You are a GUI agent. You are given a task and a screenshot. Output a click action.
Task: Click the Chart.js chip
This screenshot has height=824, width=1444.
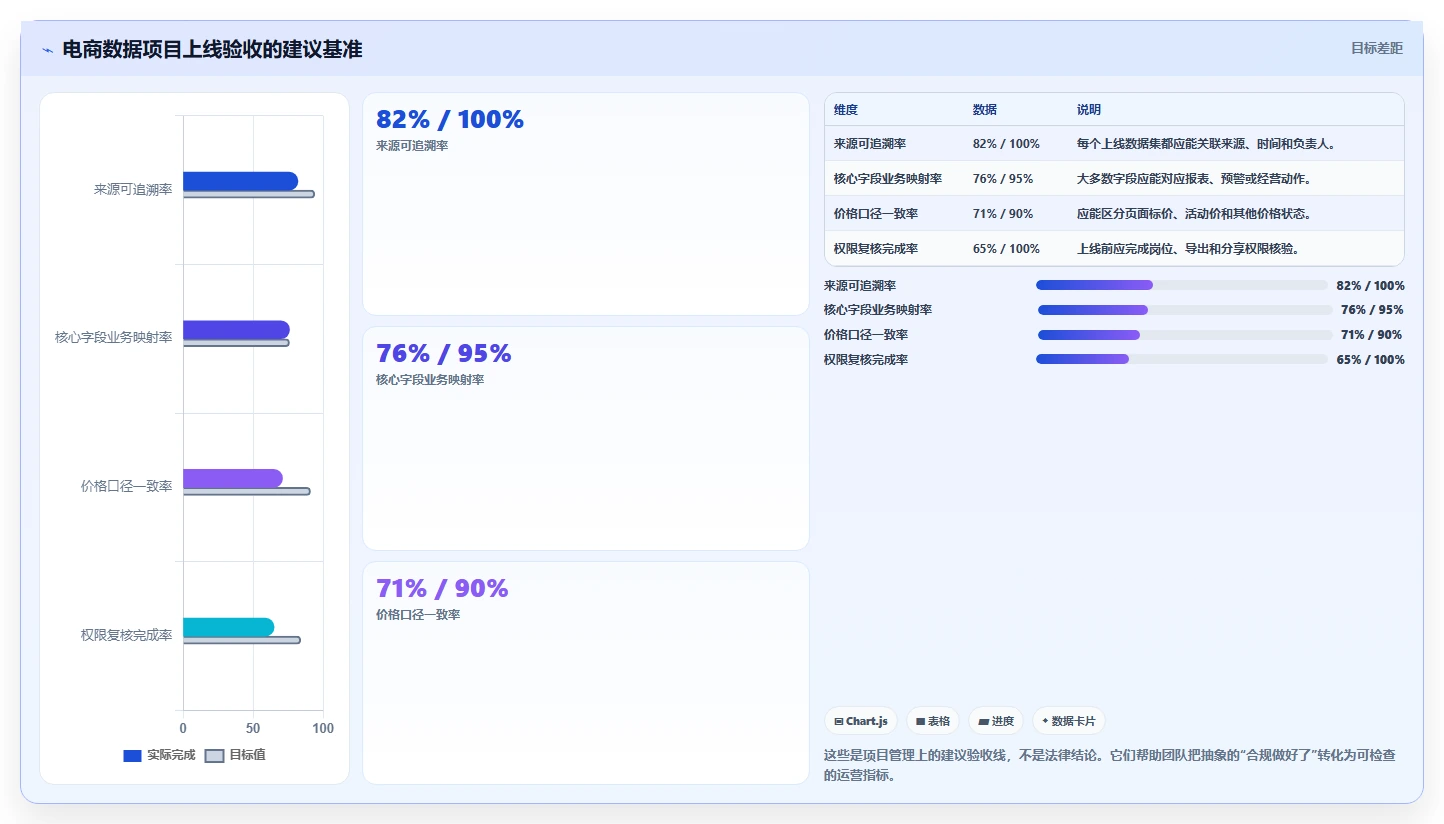pyautogui.click(x=861, y=721)
